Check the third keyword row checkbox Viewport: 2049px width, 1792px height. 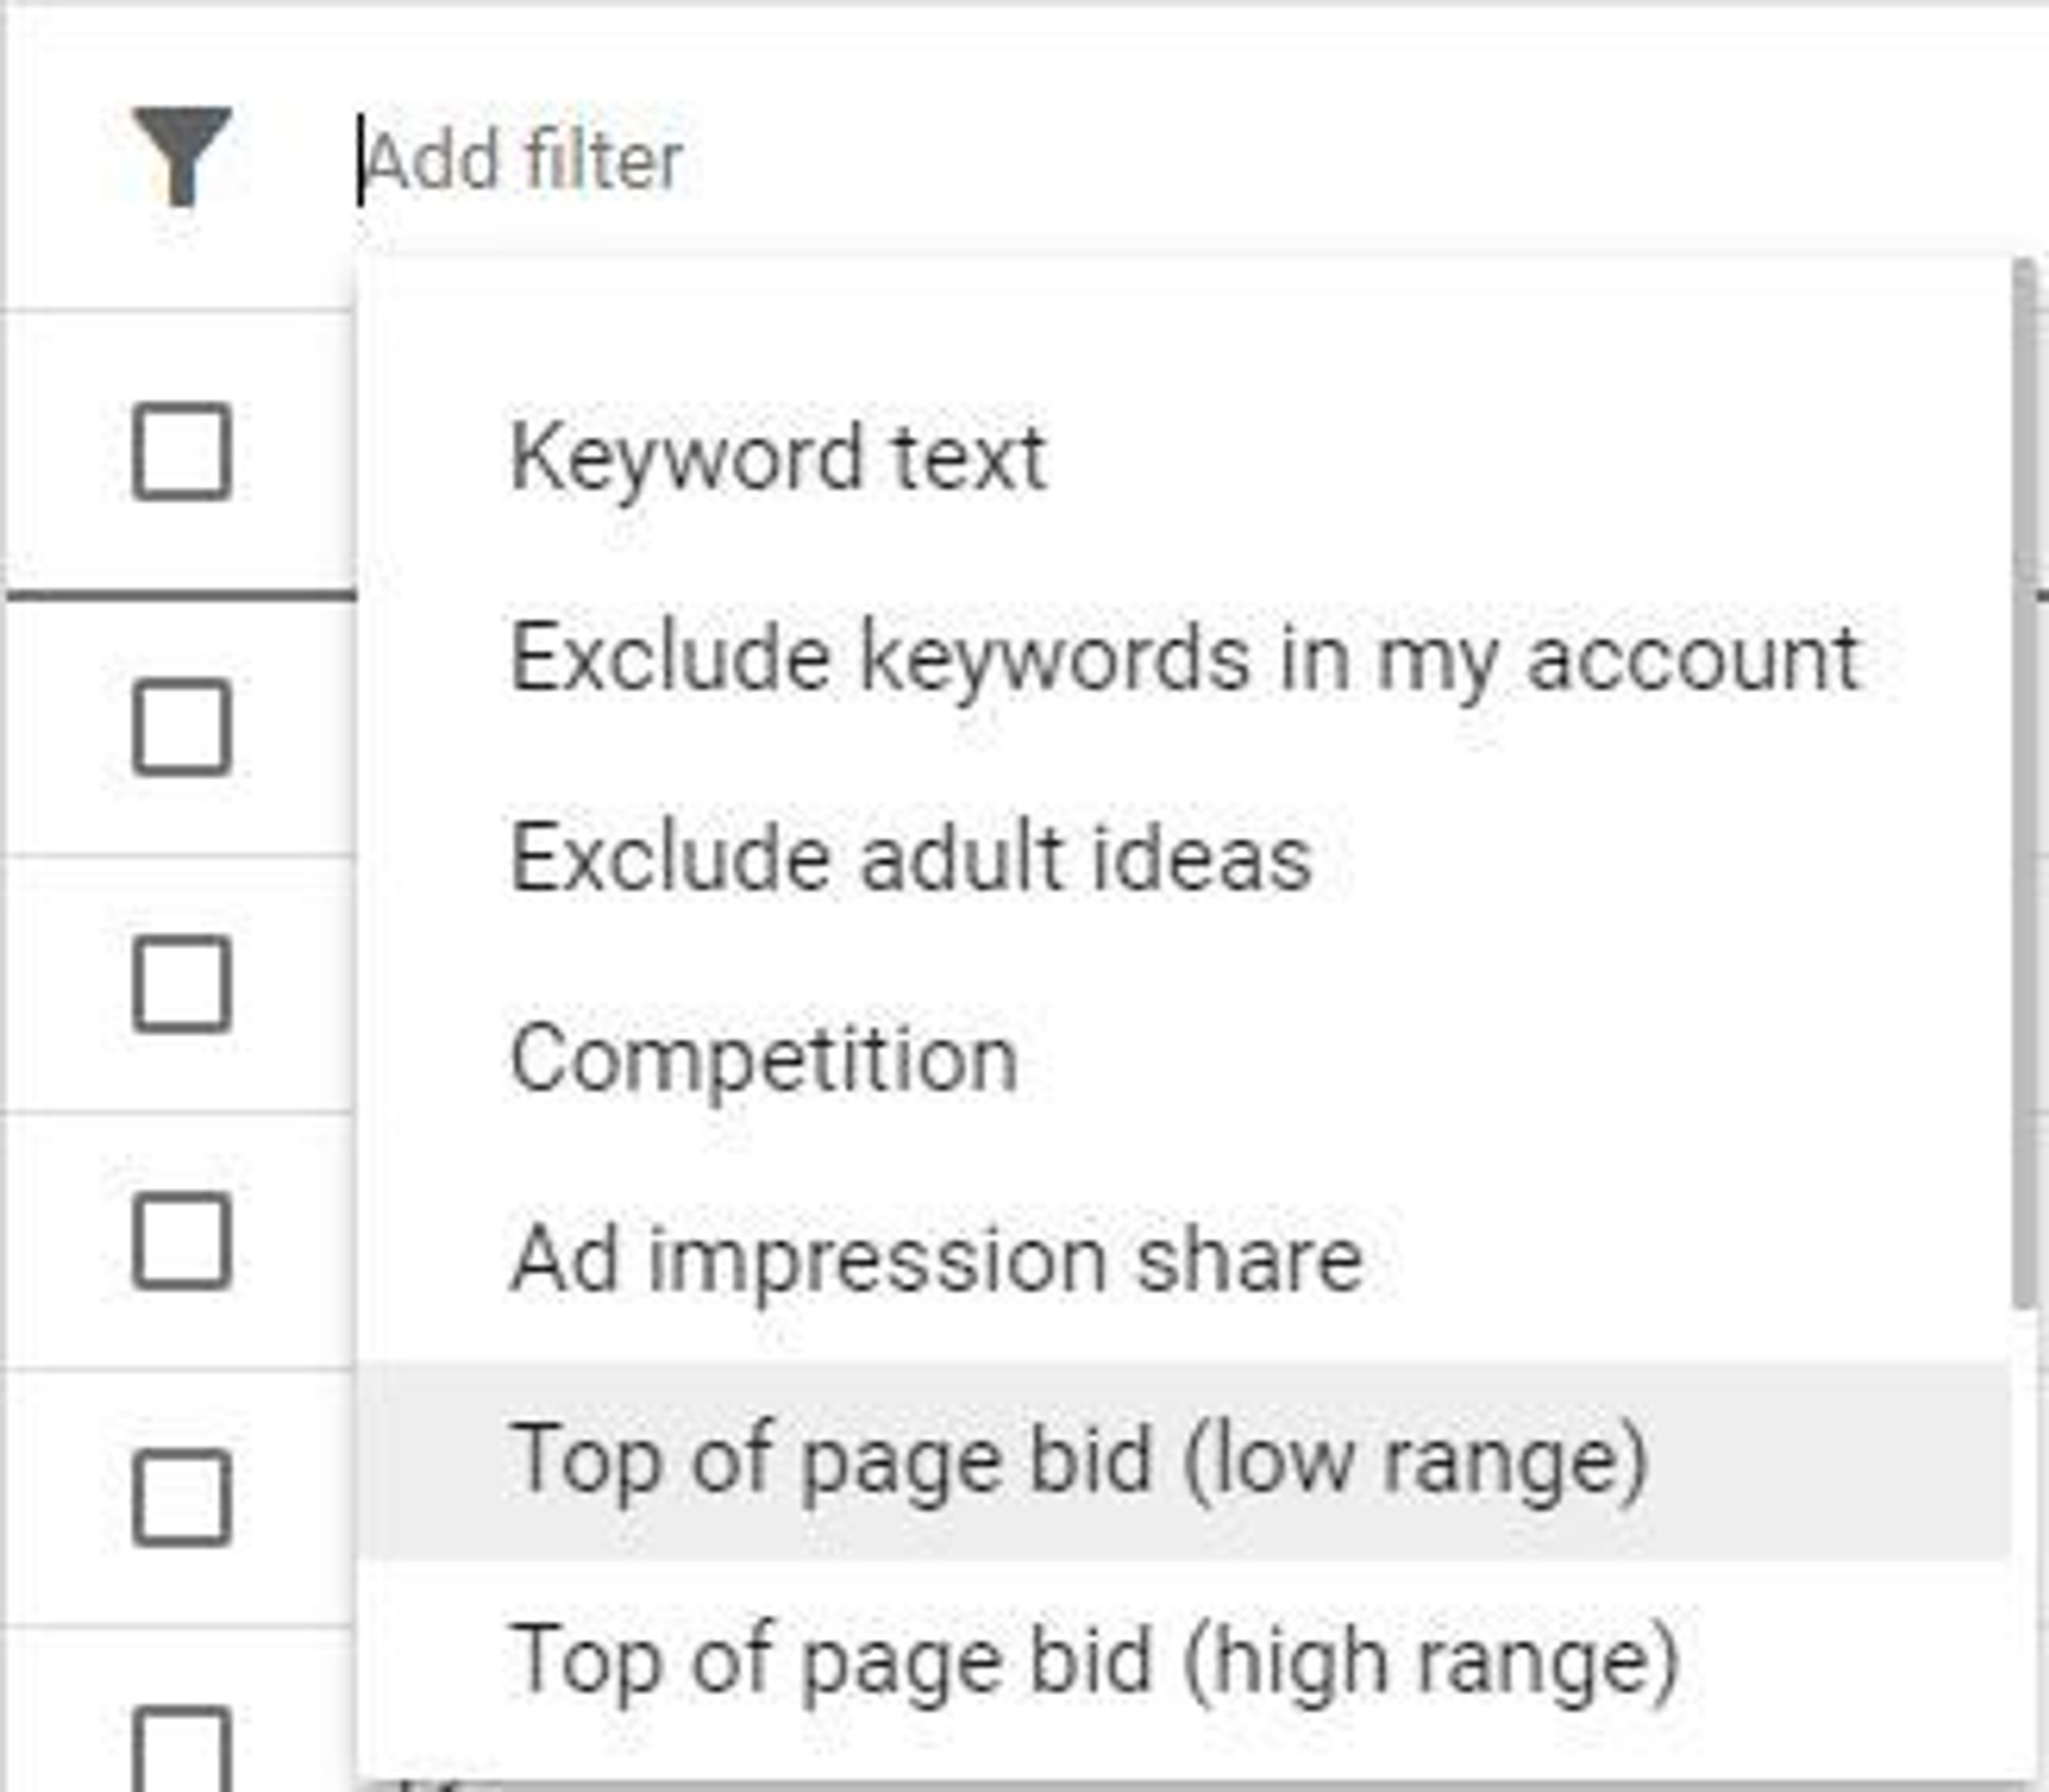point(182,1241)
